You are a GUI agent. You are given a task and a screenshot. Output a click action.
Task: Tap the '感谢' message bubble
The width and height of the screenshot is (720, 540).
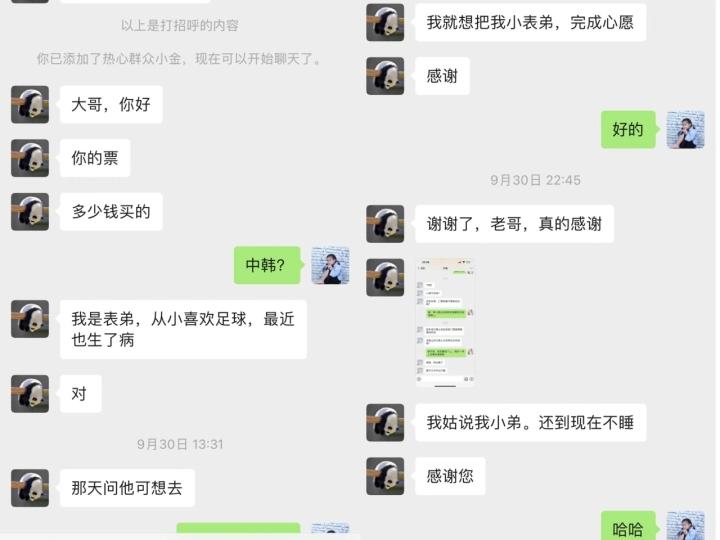[443, 76]
